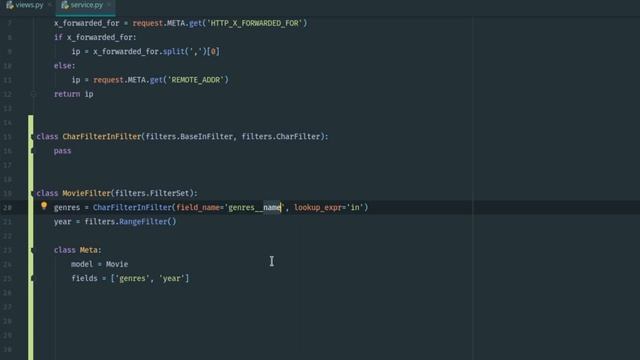The image size is (640, 360).
Task: Click the 'year' string in fields list
Action: [172, 278]
